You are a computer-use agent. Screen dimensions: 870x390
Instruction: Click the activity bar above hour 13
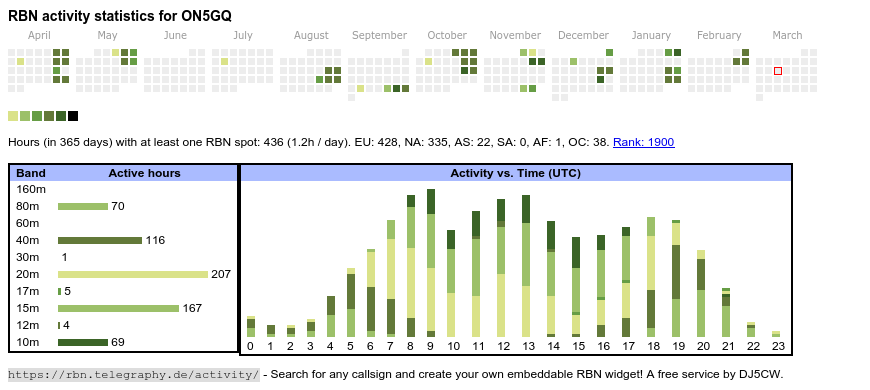point(526,266)
